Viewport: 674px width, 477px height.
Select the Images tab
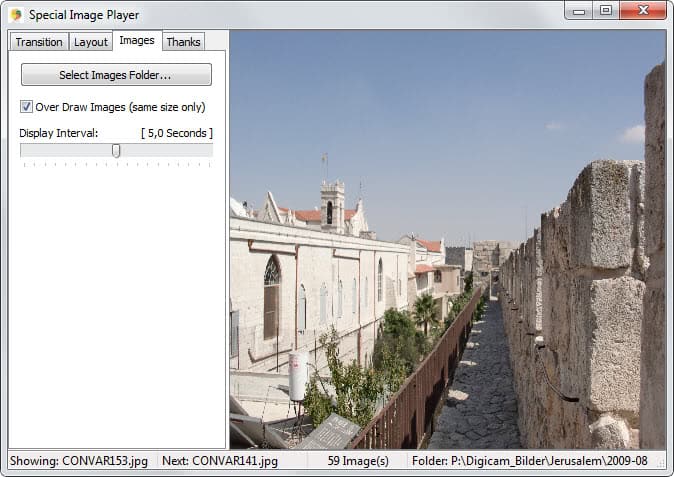(x=137, y=40)
